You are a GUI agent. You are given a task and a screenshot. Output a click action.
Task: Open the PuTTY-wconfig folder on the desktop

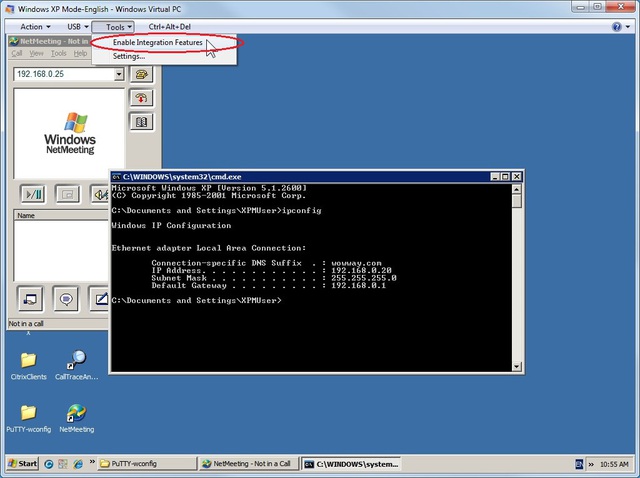tap(28, 418)
